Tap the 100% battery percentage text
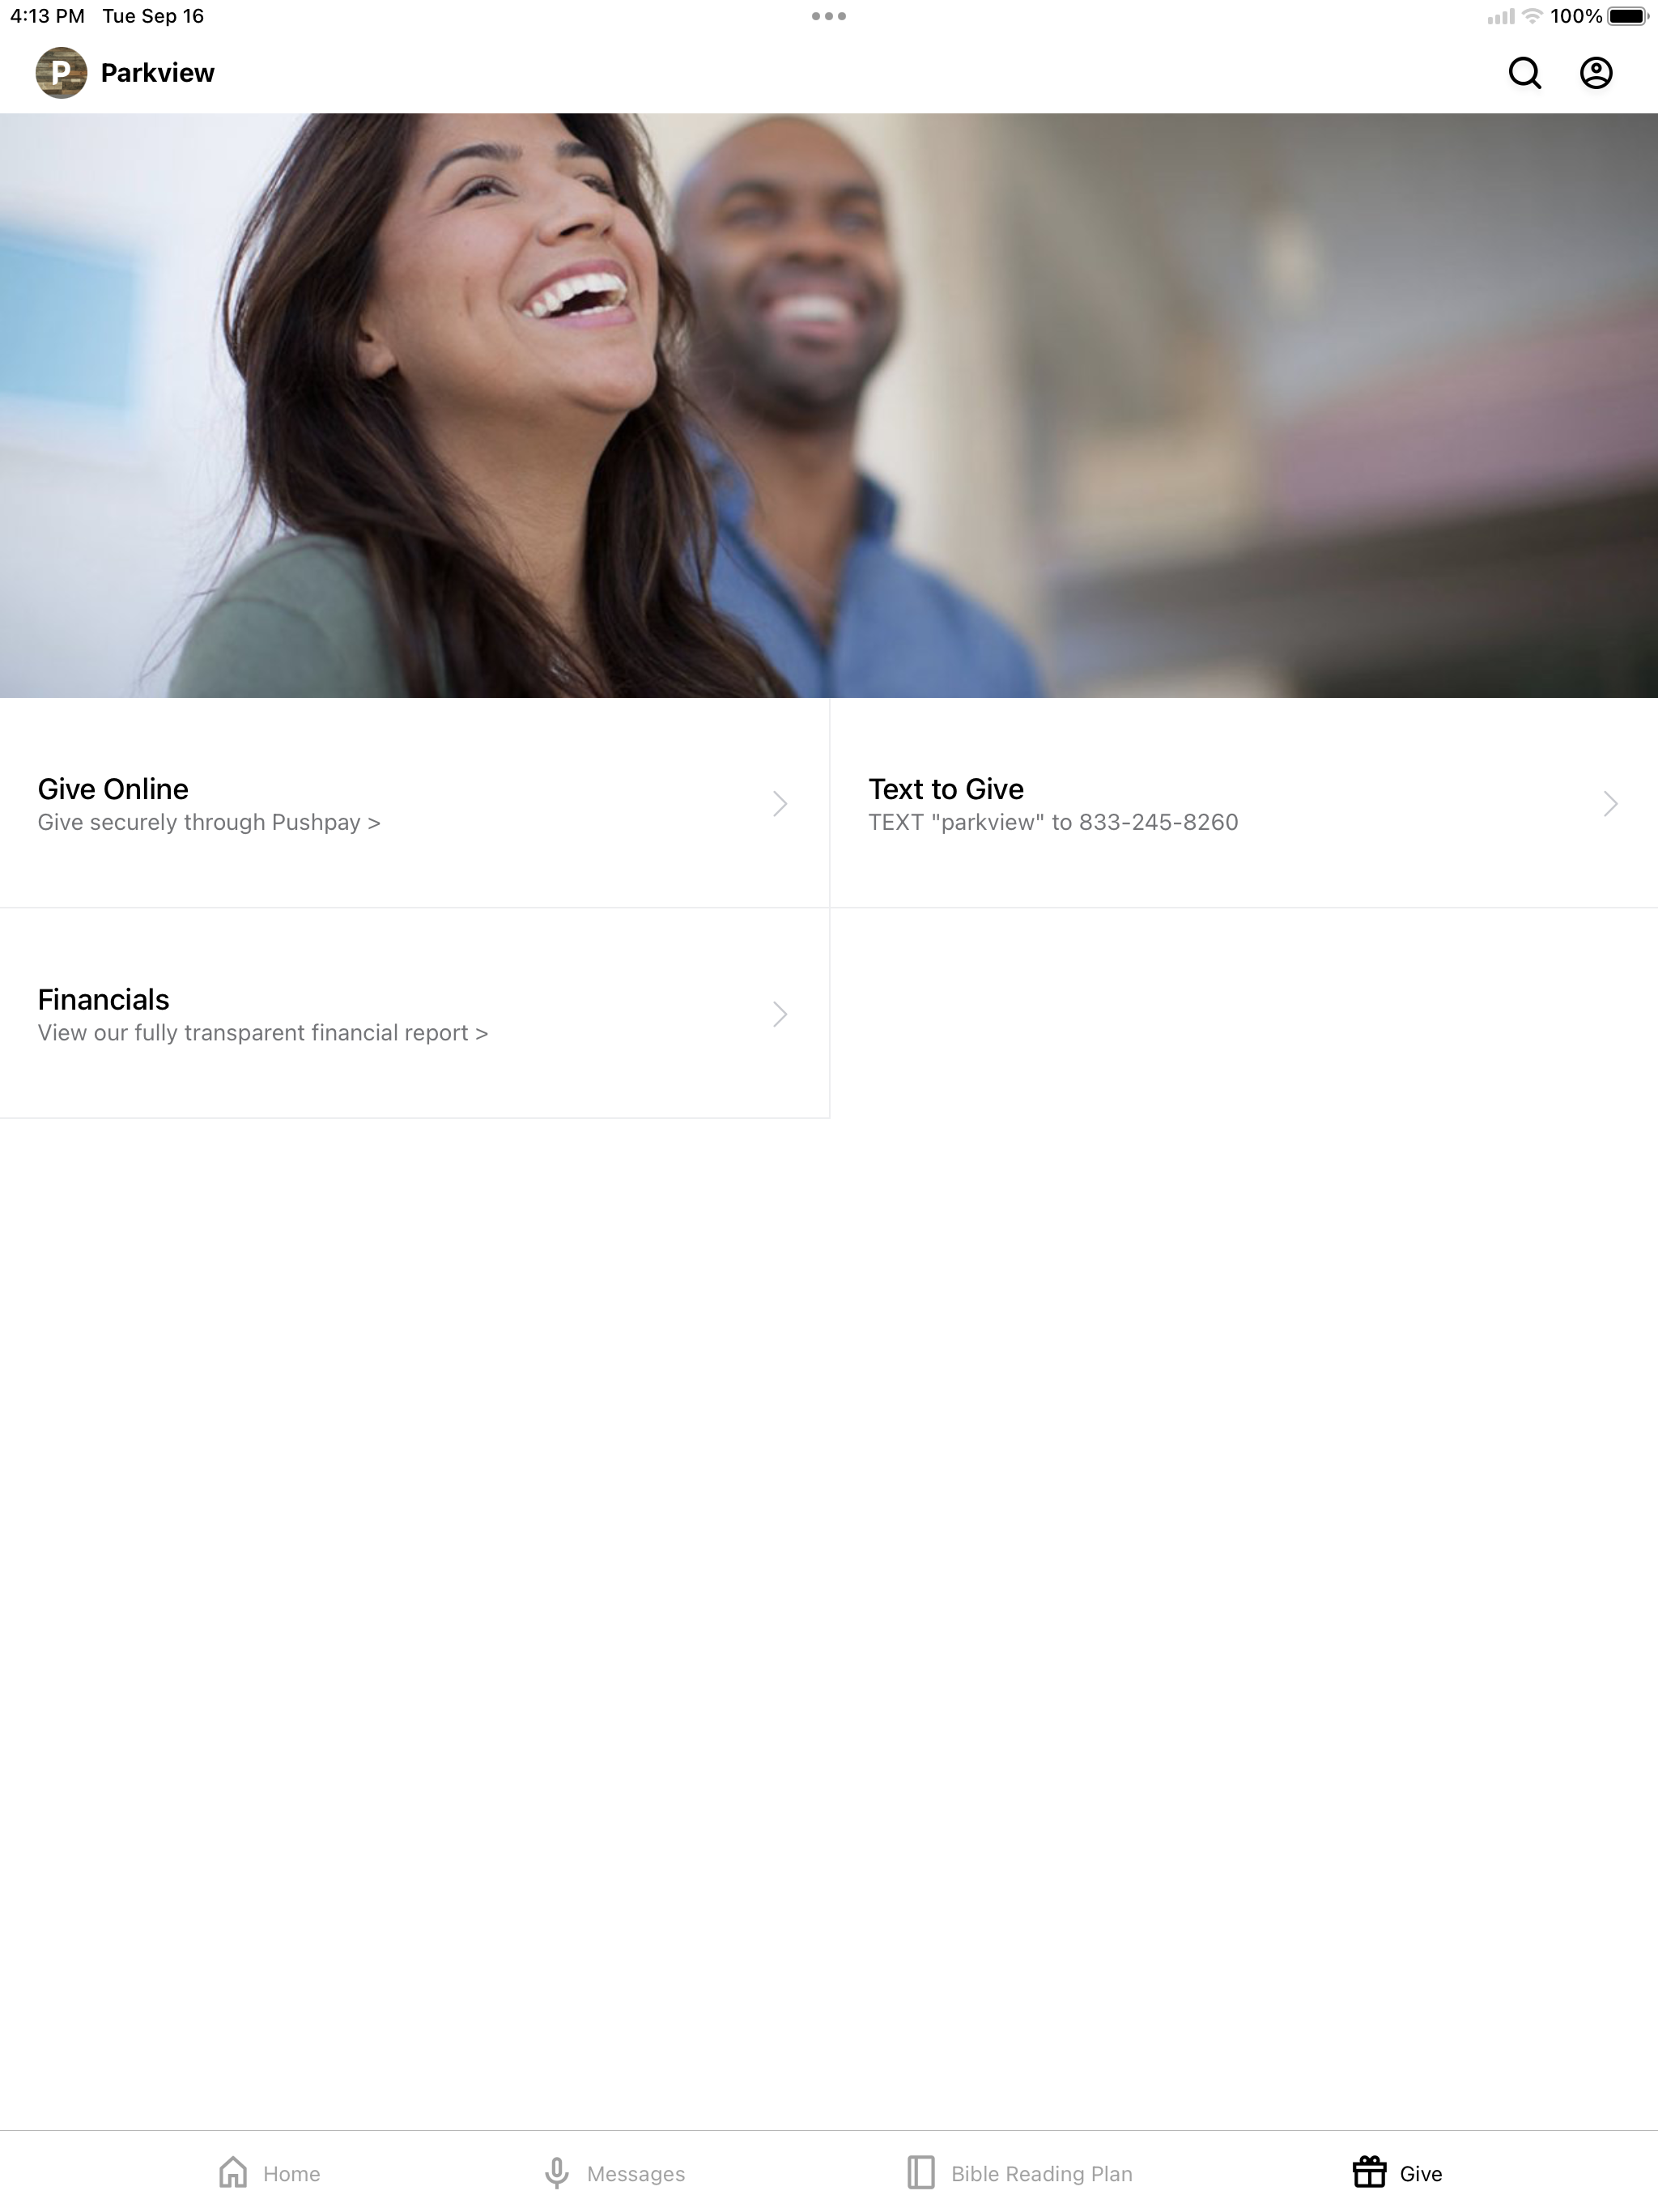 (1576, 16)
